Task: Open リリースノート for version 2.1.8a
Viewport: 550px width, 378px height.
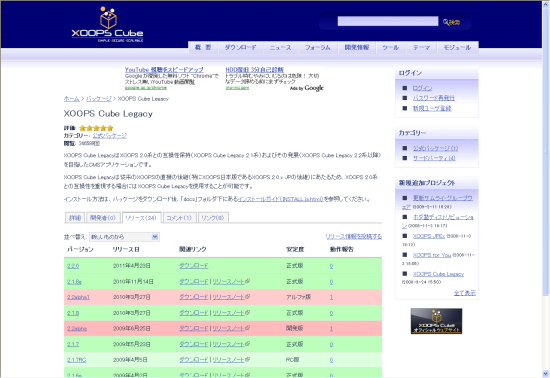Action: [228, 282]
